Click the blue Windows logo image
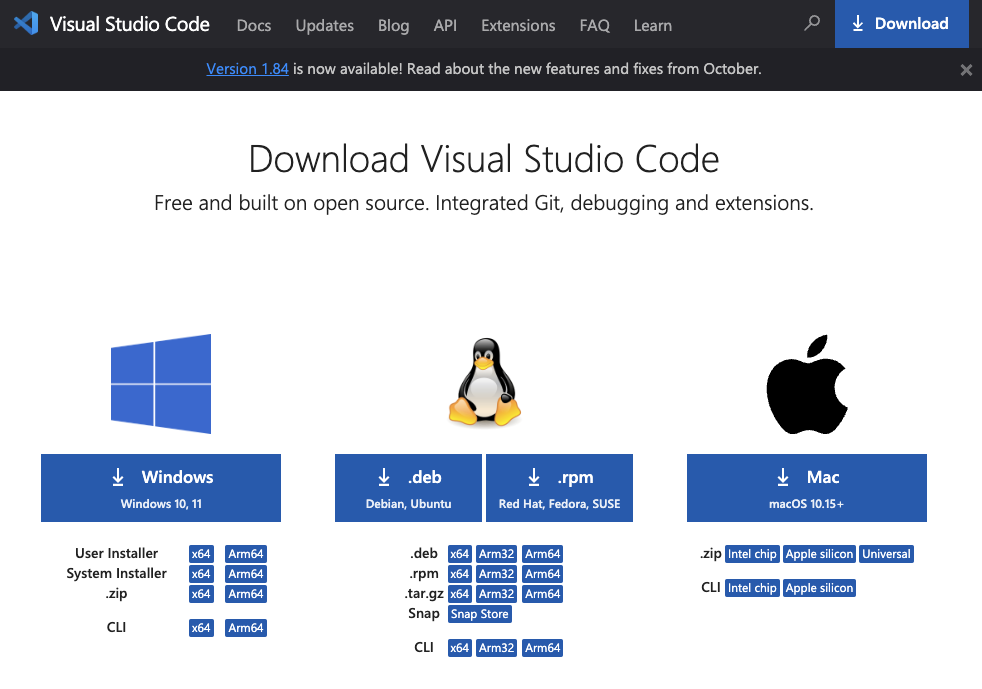The image size is (982, 689). pos(161,384)
